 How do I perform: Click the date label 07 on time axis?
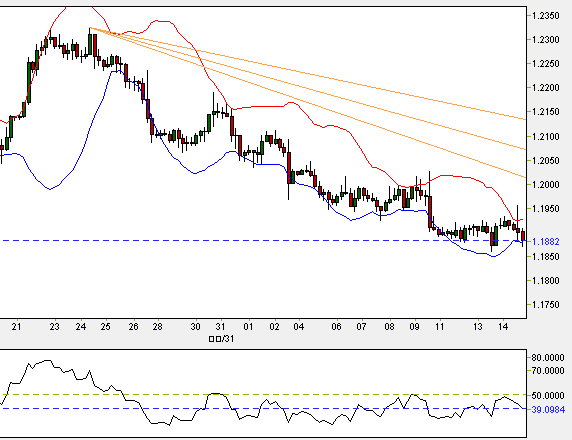tap(361, 327)
